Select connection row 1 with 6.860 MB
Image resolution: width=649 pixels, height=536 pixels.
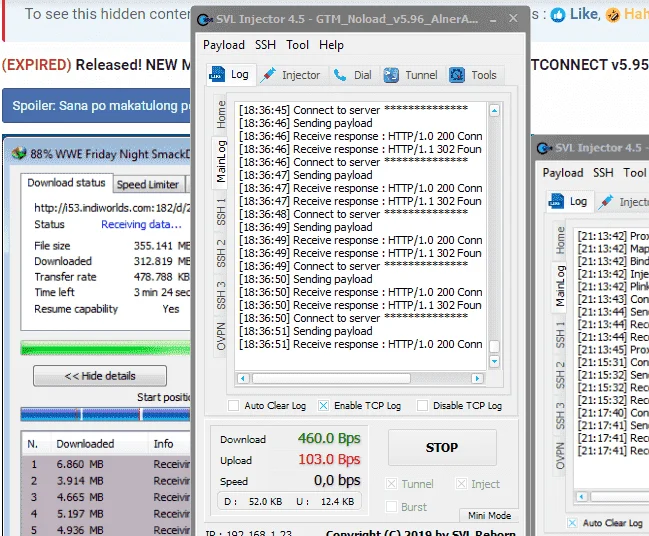click(106, 464)
